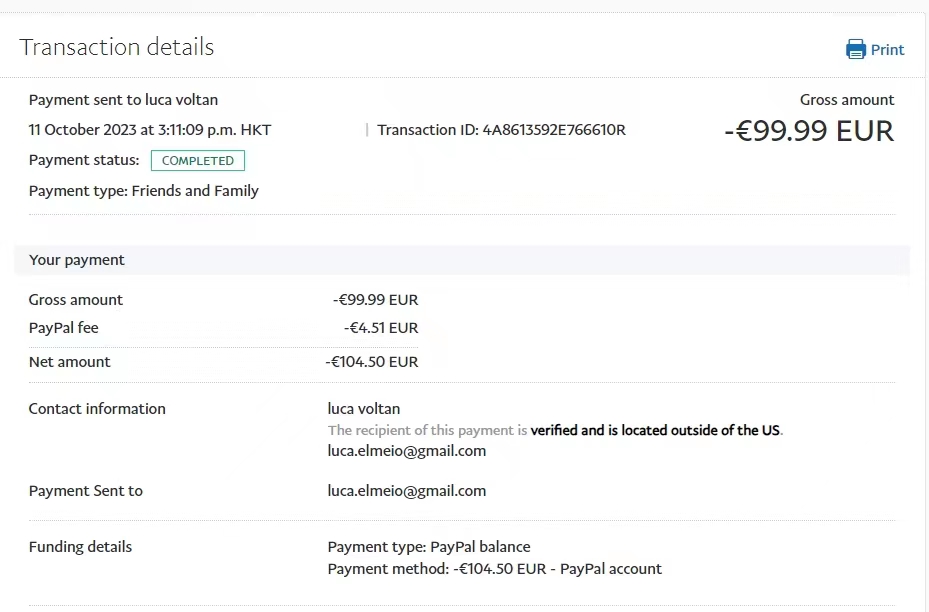Image resolution: width=929 pixels, height=612 pixels.
Task: Click the Print link text
Action: [887, 50]
